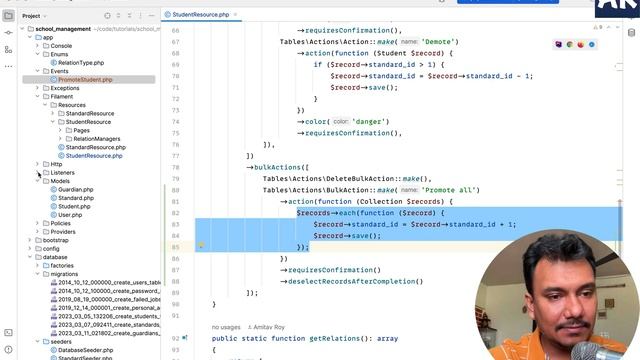Collapse the database folder
Viewport: 640px width, 360px height.
coord(30,257)
